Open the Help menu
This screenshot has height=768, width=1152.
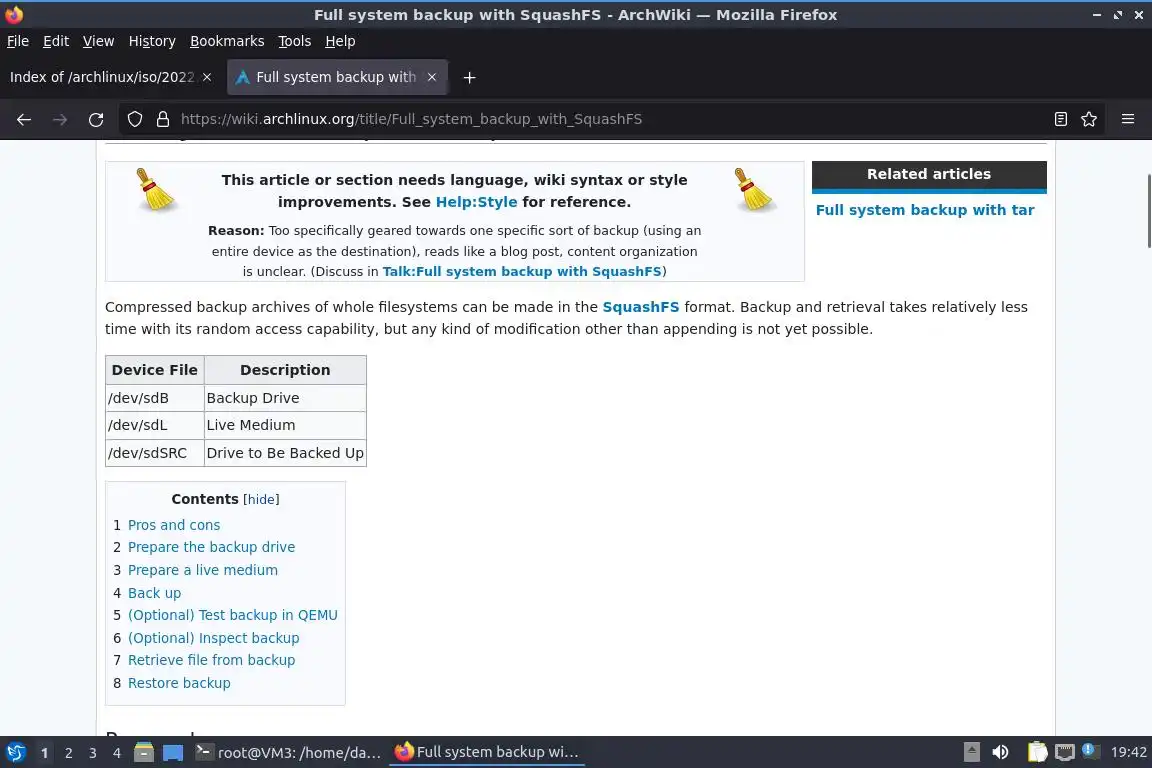pyautogui.click(x=340, y=41)
